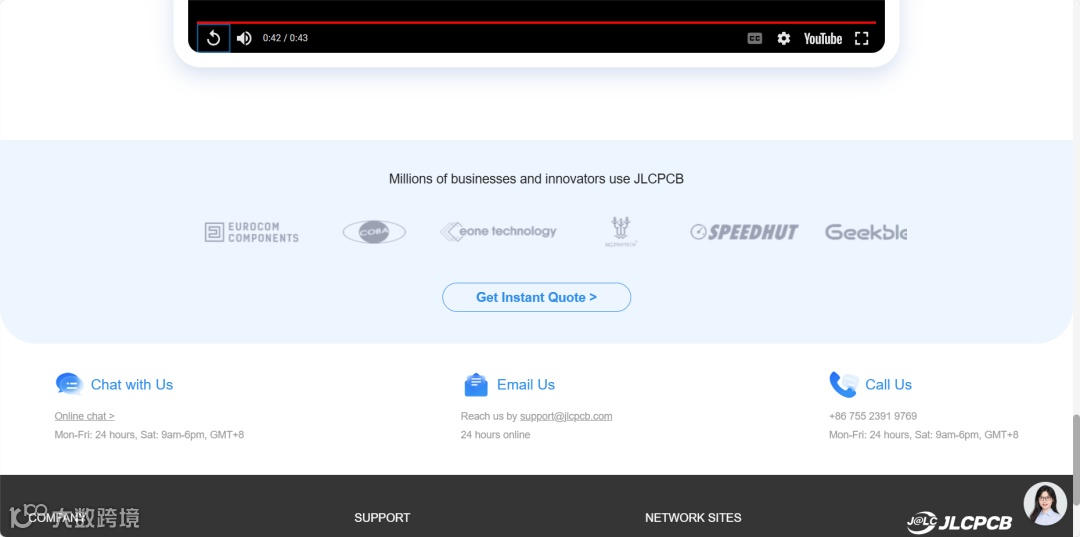Screen dimensions: 1080x537
Task: Click the Chat with Us heading
Action: click(x=132, y=385)
